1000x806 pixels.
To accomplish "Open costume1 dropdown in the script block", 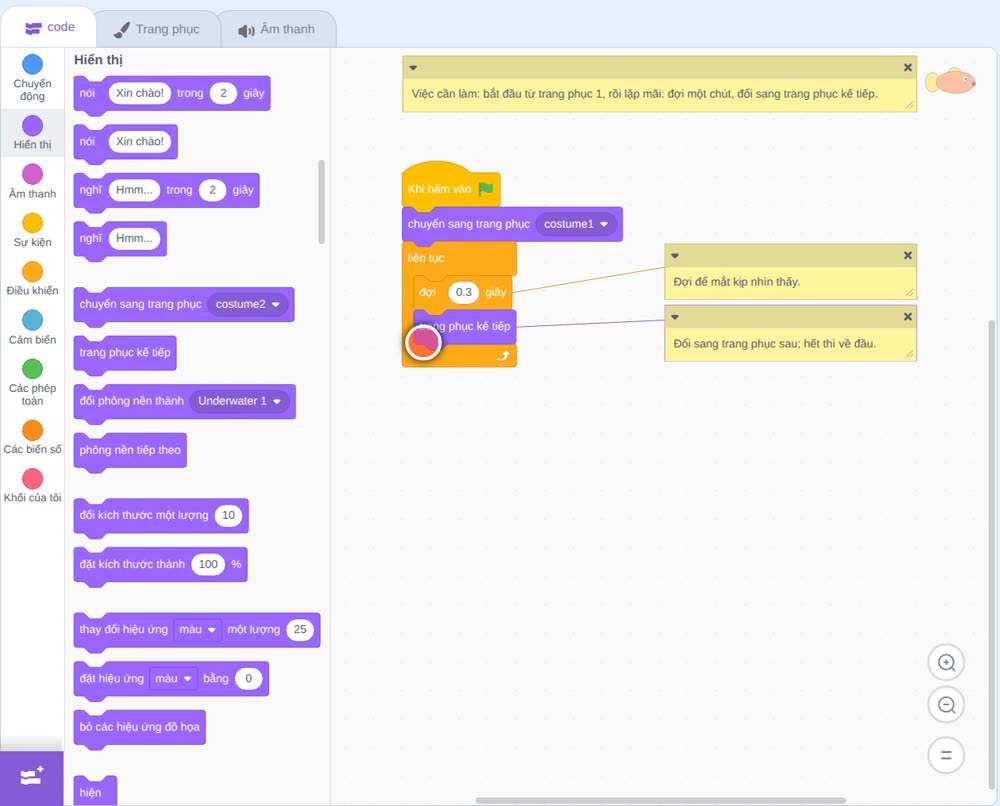I will [576, 224].
